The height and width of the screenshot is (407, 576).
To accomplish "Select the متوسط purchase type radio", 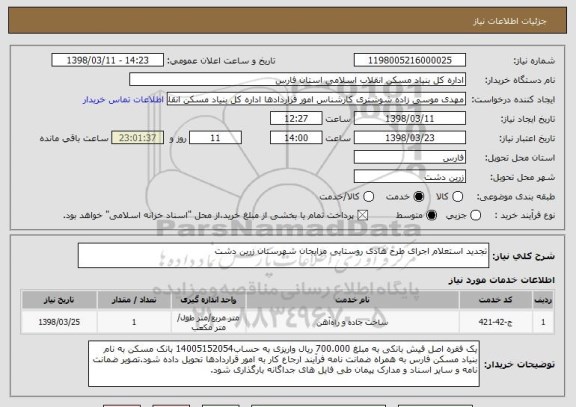I will pos(431,216).
